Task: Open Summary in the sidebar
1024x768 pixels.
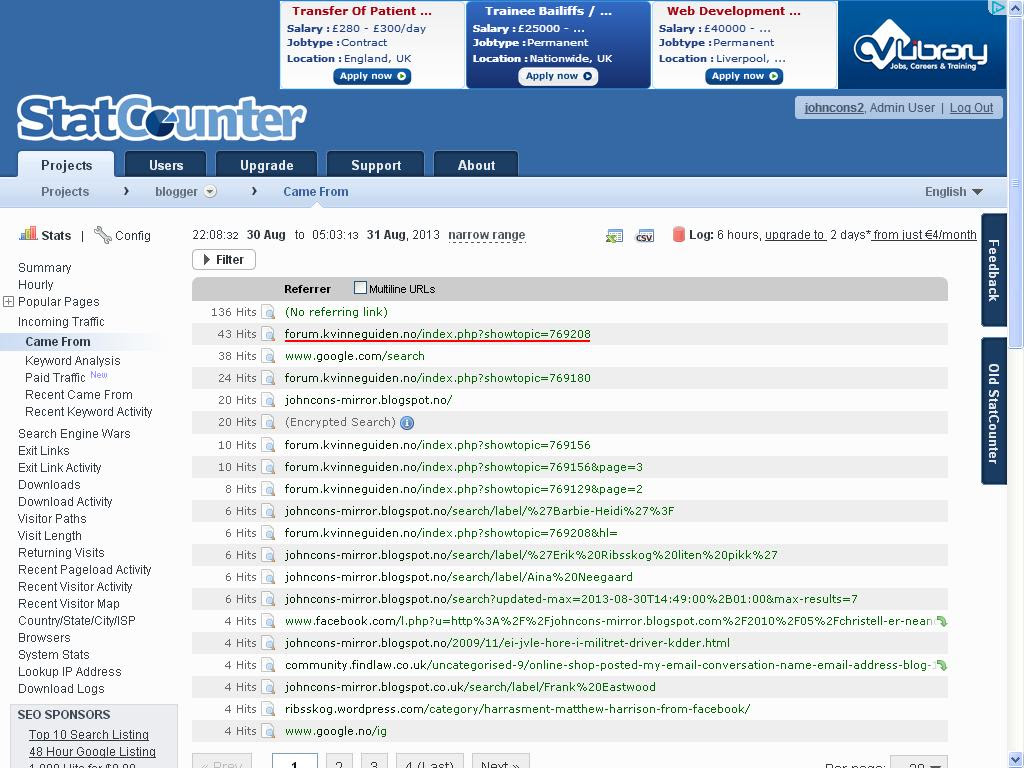Action: click(45, 268)
